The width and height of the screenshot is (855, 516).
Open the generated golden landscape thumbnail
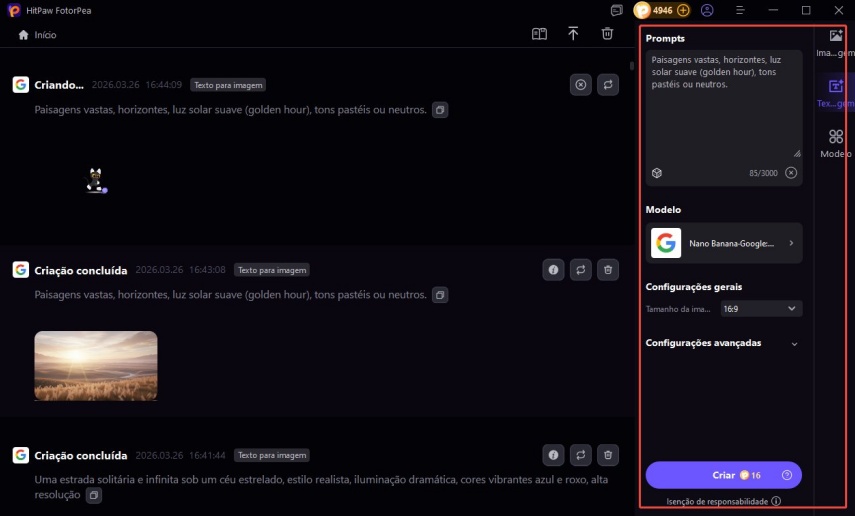[96, 366]
